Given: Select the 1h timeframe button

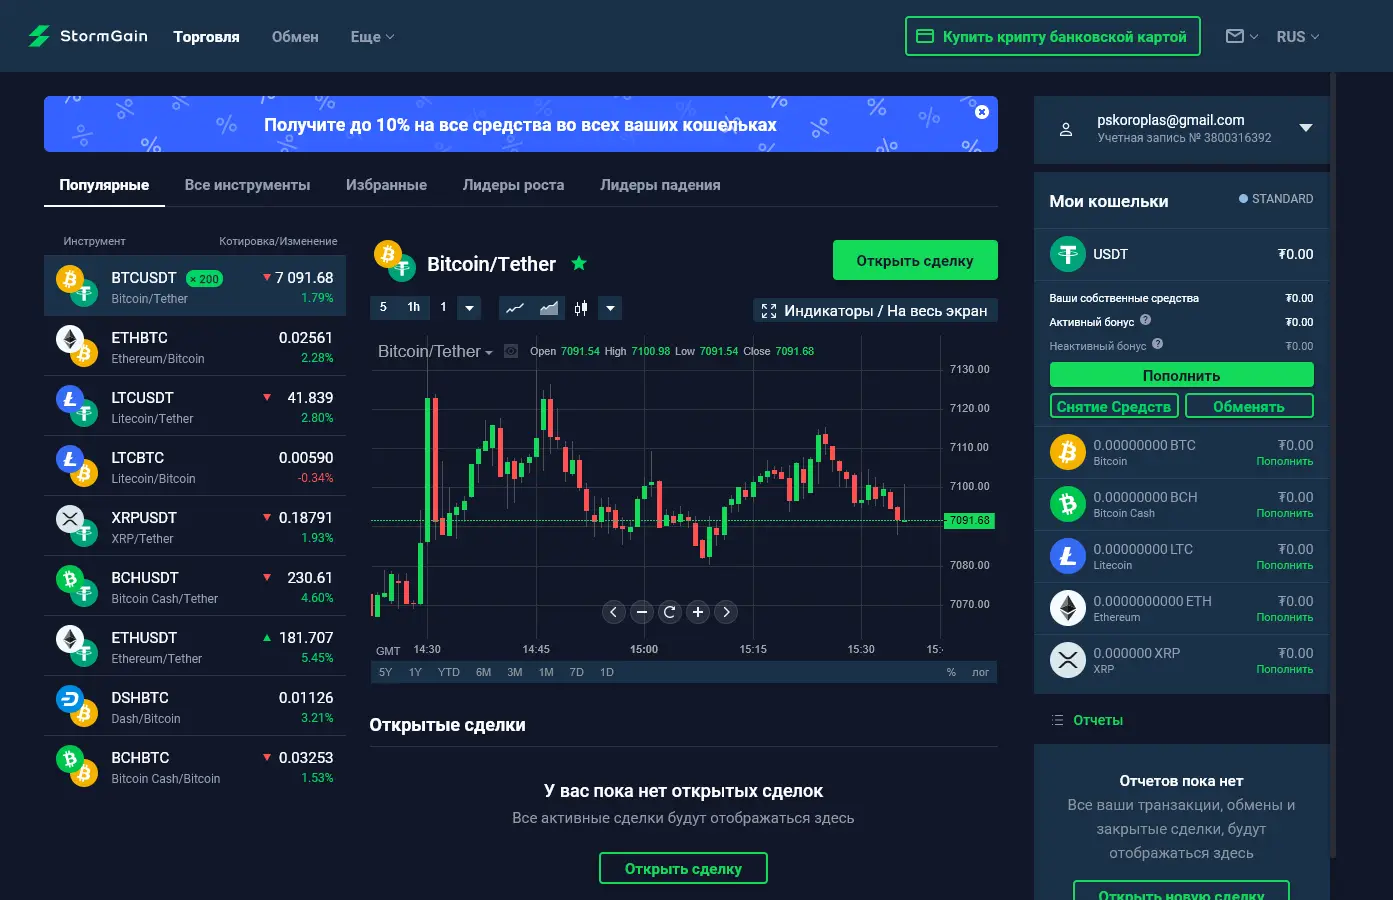Looking at the screenshot, I should click(414, 308).
